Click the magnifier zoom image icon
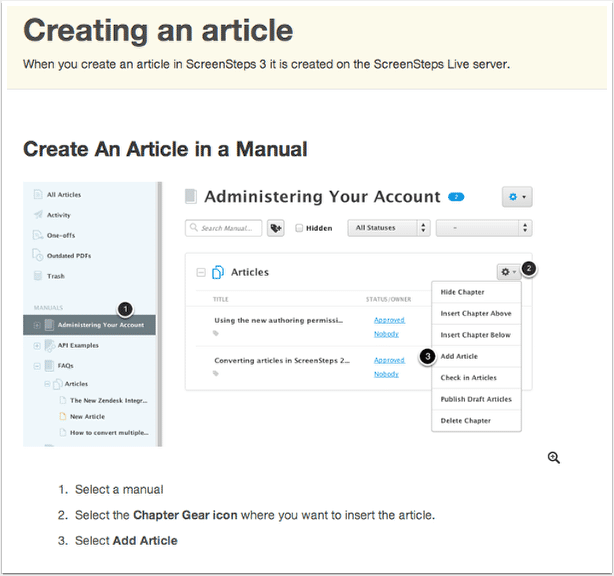 point(553,457)
